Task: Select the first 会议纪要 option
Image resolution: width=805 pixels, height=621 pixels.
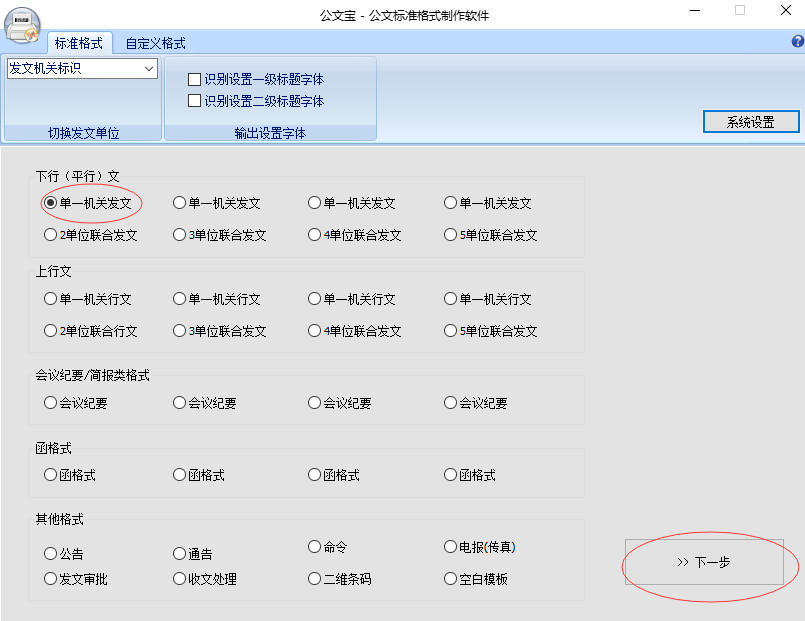Action: click(x=50, y=403)
